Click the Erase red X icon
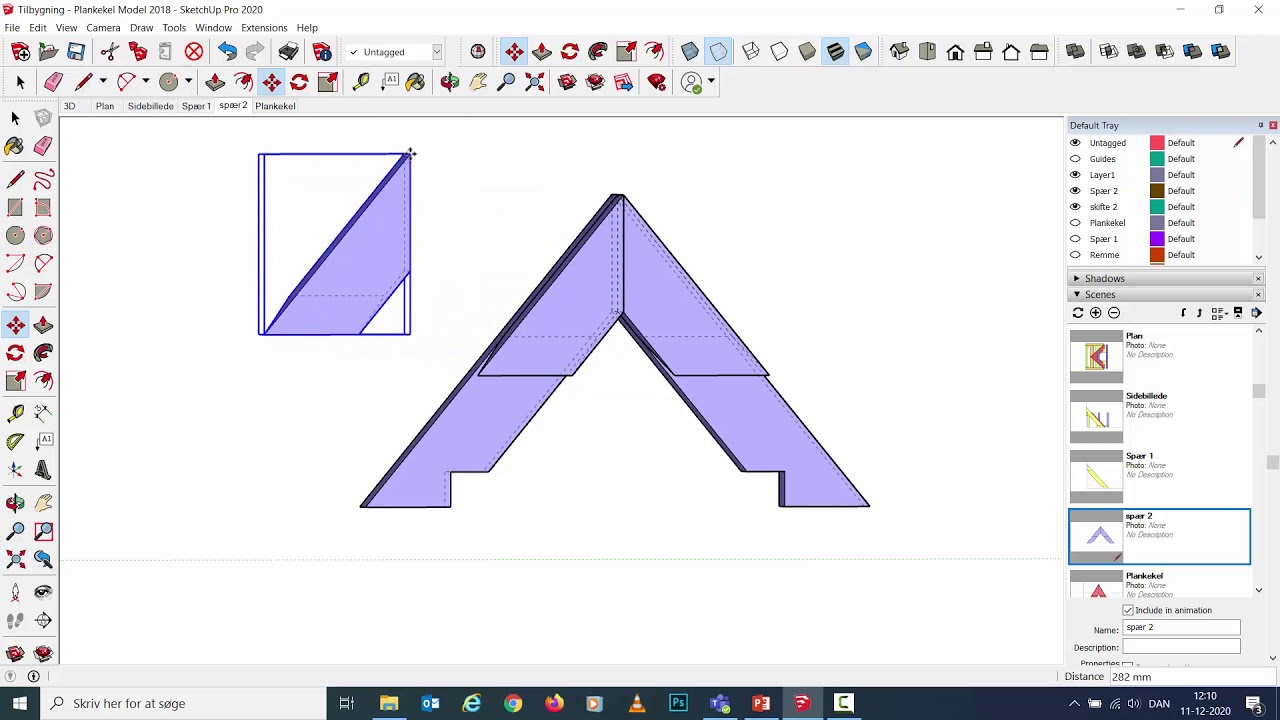Viewport: 1280px width, 720px height. coord(194,52)
